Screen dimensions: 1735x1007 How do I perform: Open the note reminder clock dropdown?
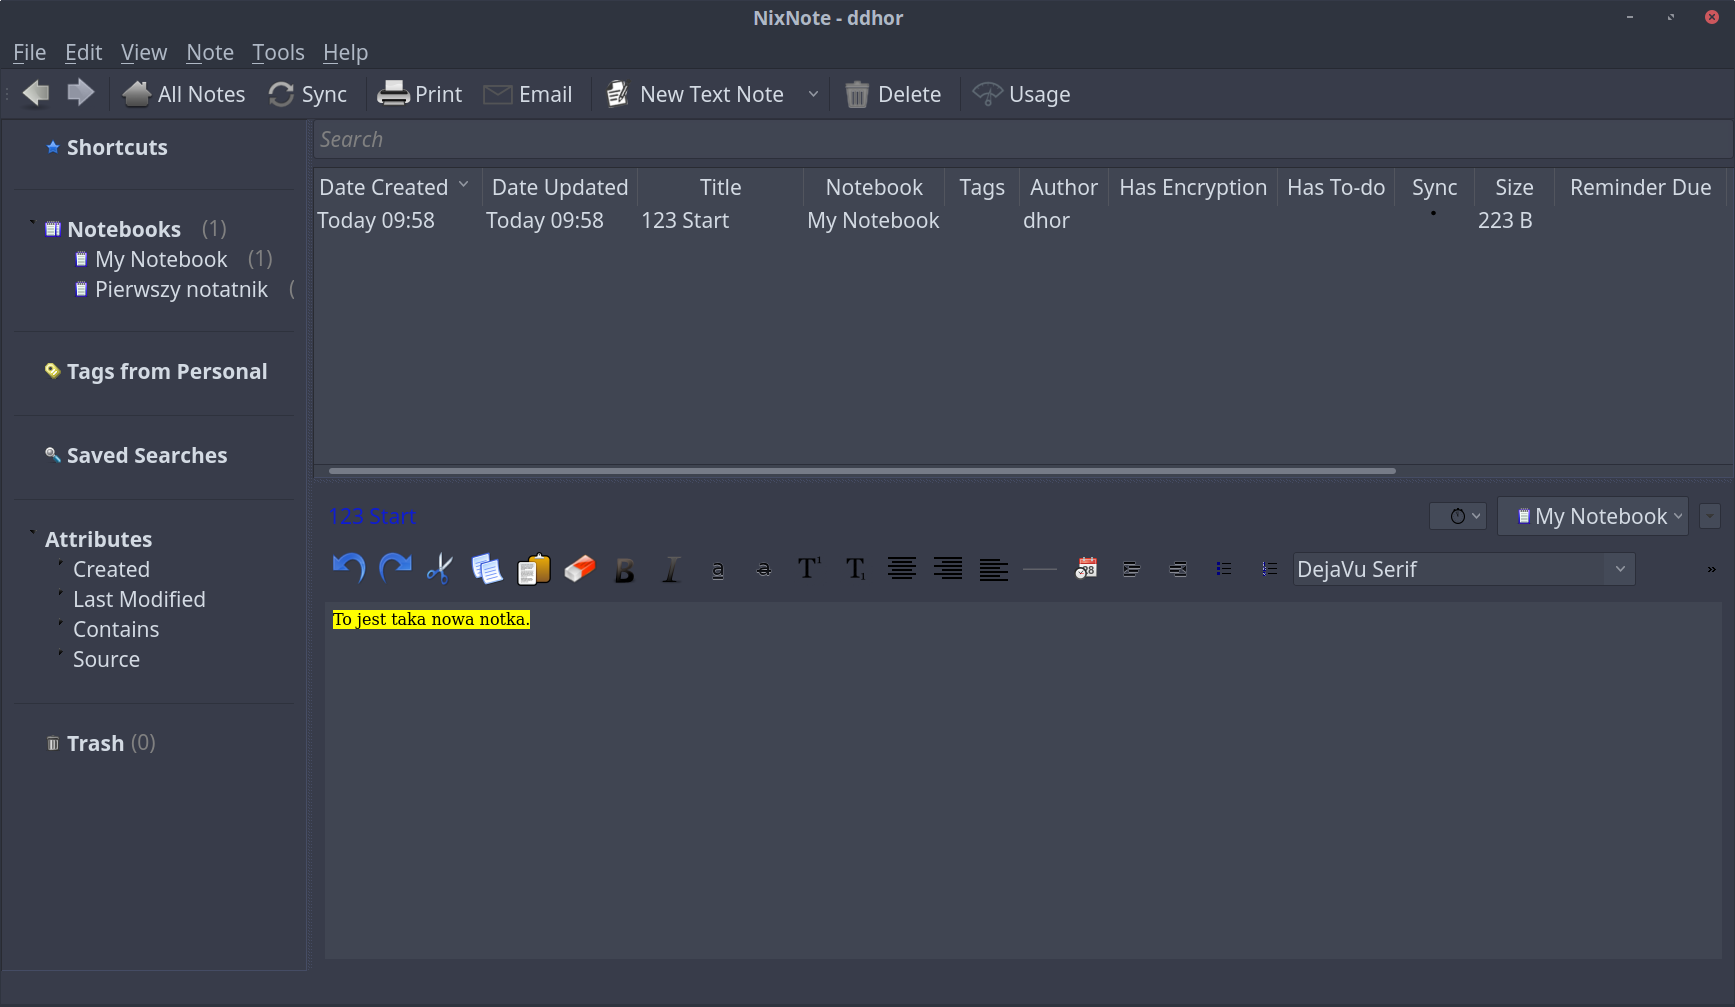pos(1458,516)
